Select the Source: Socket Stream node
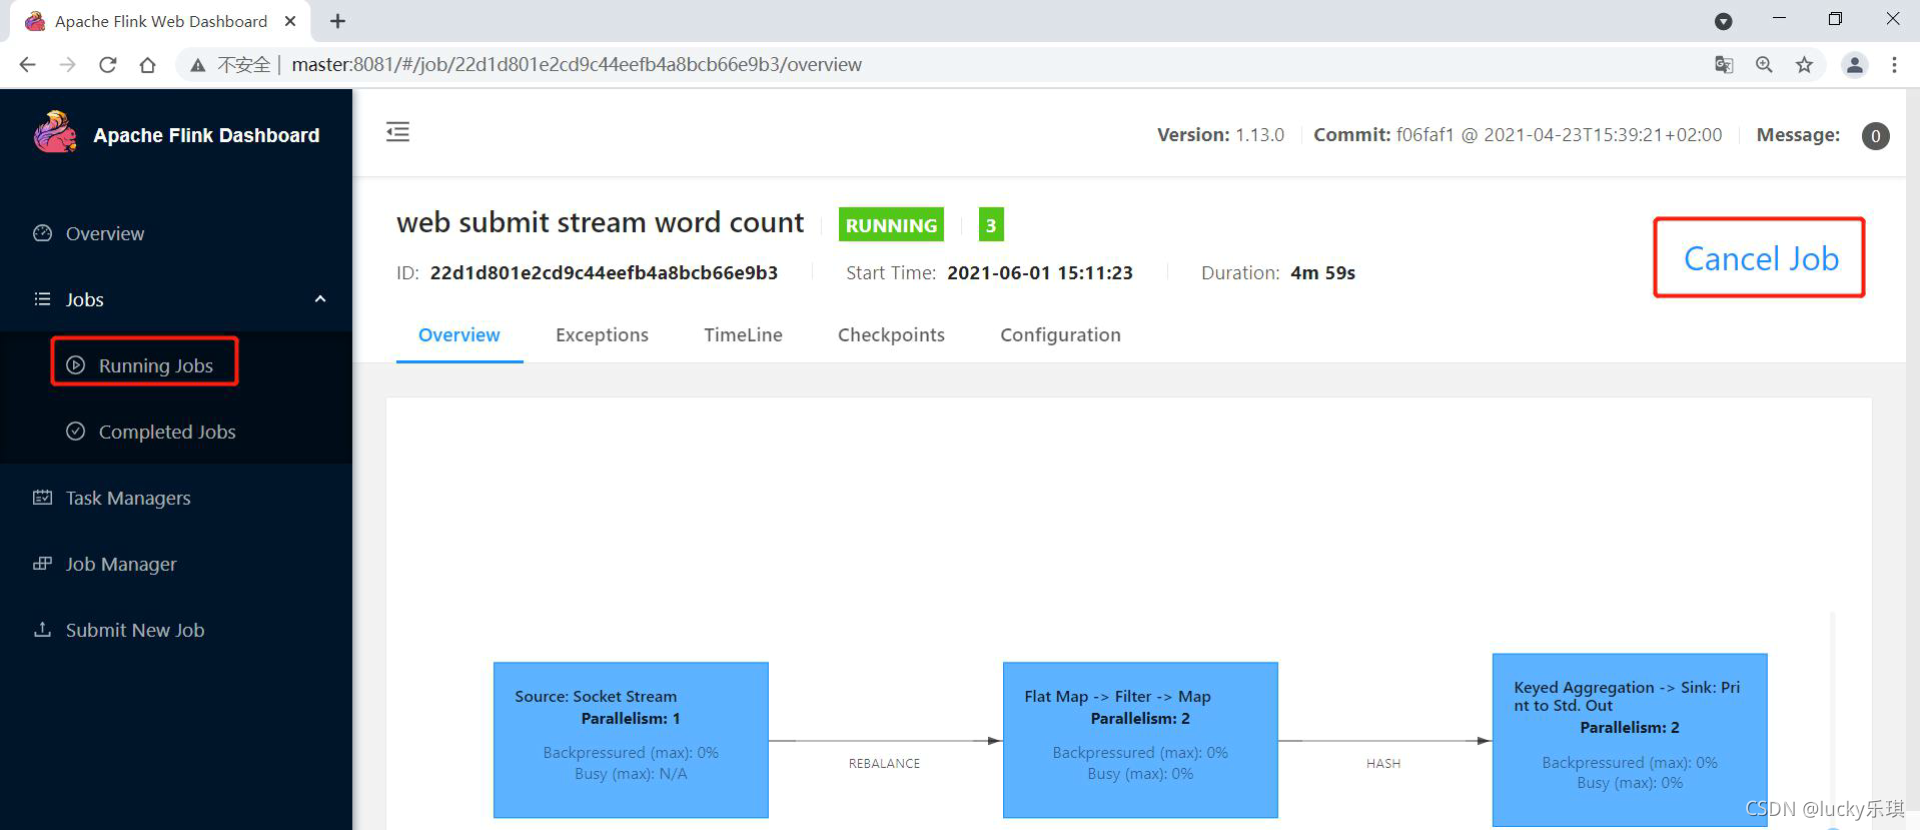 click(x=631, y=740)
